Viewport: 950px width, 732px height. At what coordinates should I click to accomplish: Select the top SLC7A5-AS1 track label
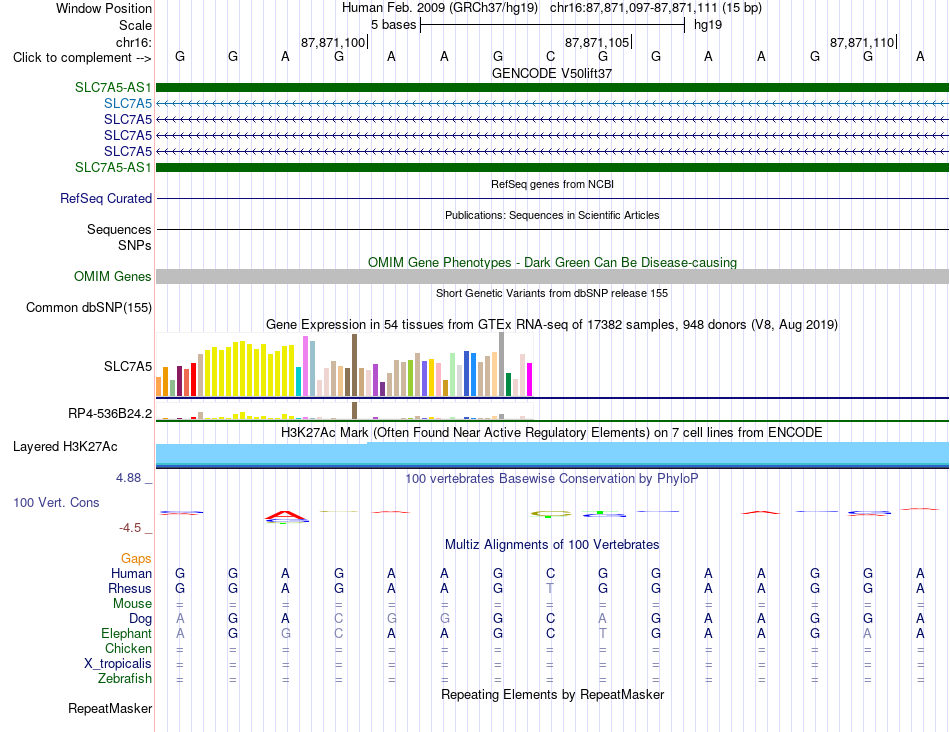(113, 87)
